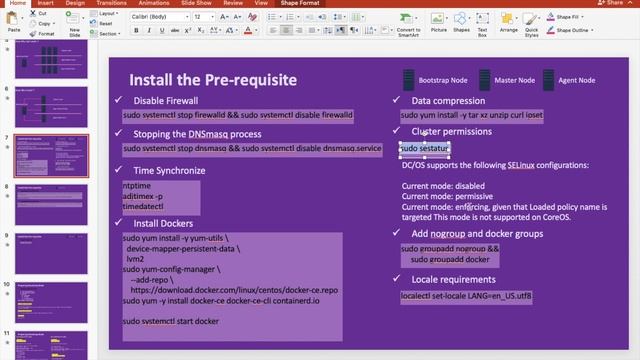This screenshot has width=640, height=360.
Task: Click the Arrange icon
Action: point(507,19)
